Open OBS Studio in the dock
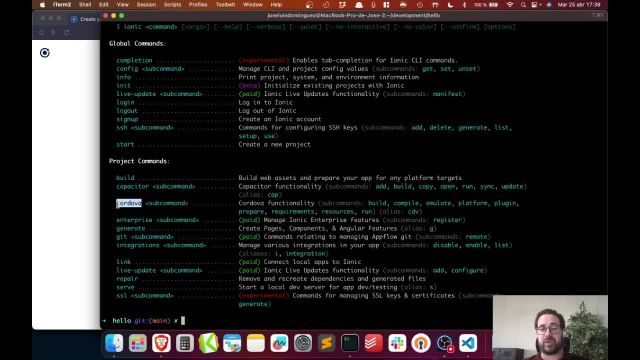Image resolution: width=640 pixels, height=360 pixels. 444,343
